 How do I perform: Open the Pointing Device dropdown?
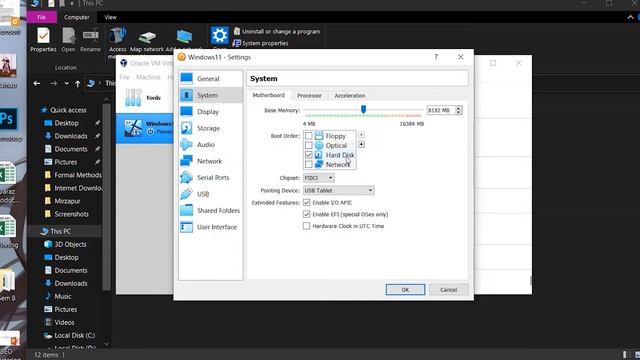point(338,190)
